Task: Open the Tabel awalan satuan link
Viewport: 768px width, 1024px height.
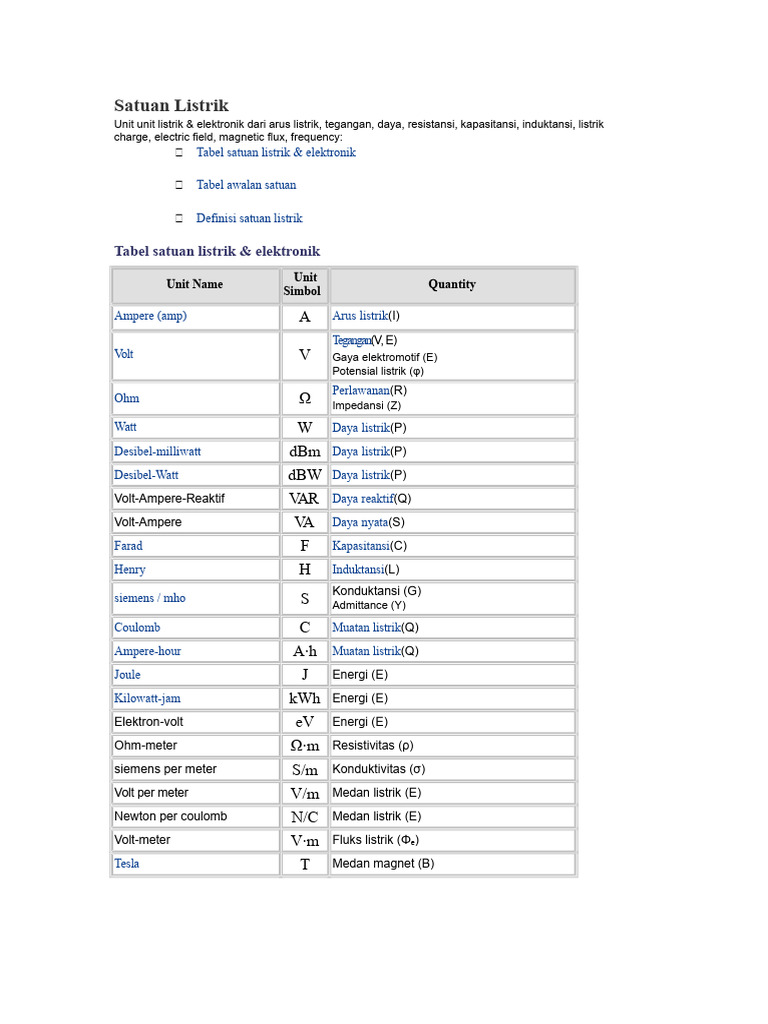Action: (246, 185)
